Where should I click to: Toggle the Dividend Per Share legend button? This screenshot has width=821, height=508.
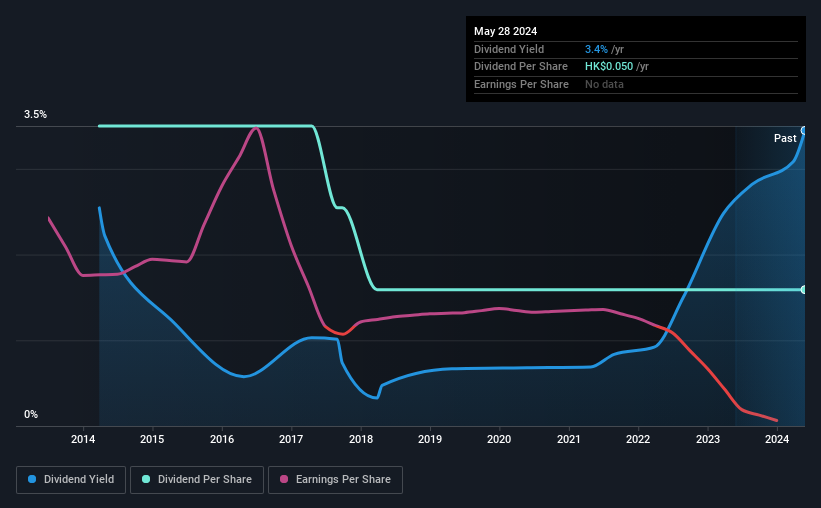pyautogui.click(x=197, y=480)
